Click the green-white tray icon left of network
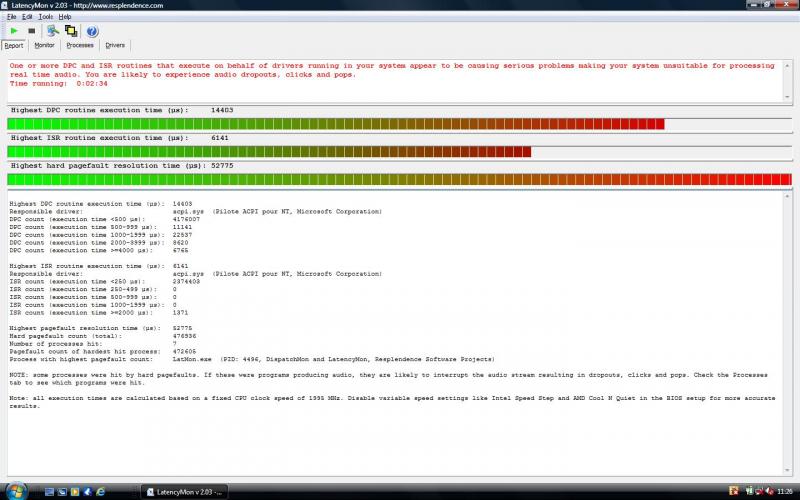This screenshot has height=500, width=800. coord(749,491)
